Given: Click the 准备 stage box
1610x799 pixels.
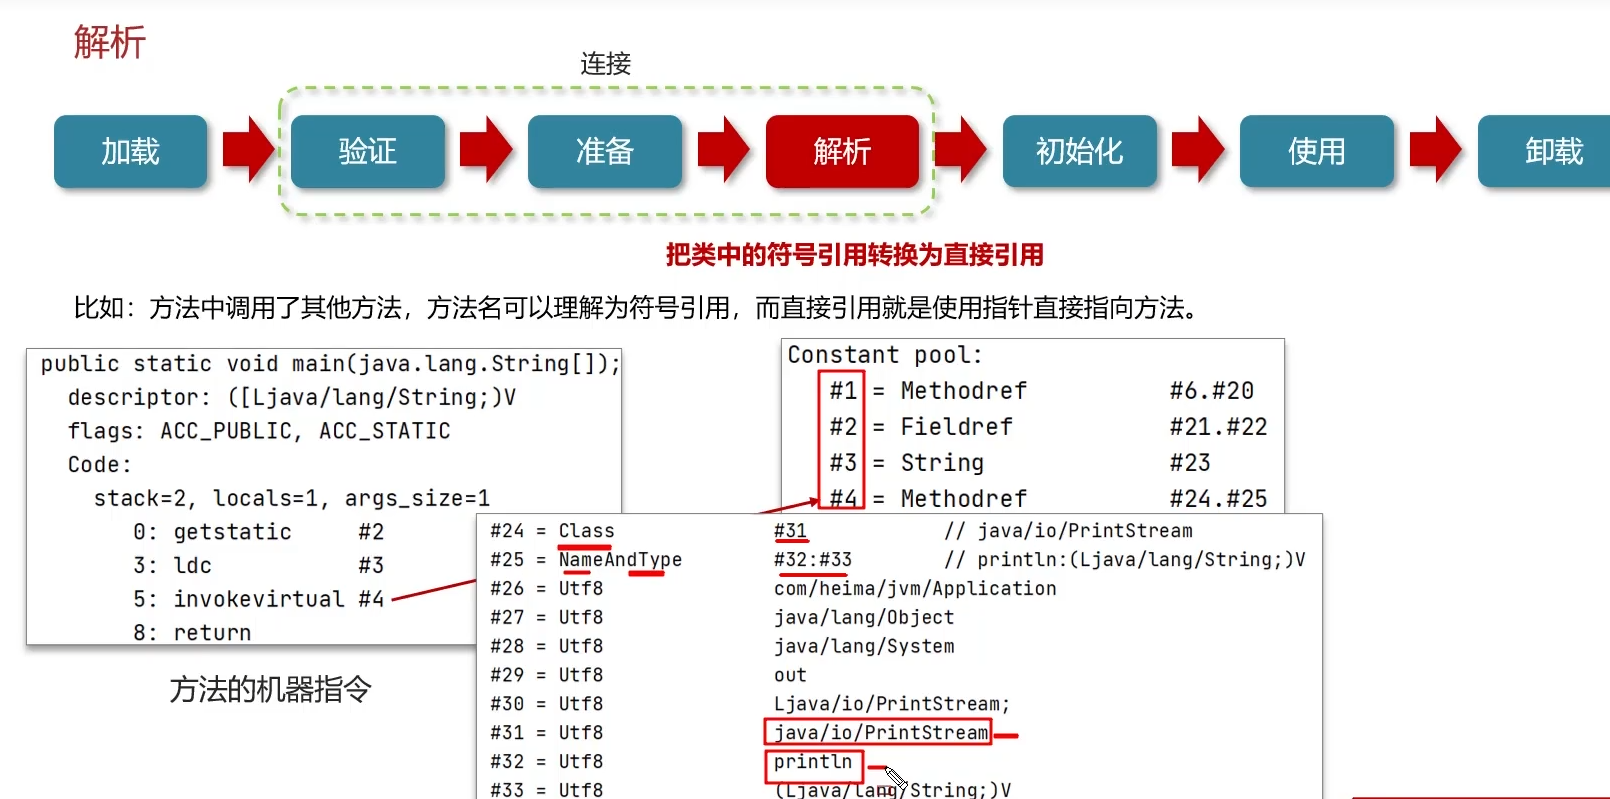Looking at the screenshot, I should [605, 151].
